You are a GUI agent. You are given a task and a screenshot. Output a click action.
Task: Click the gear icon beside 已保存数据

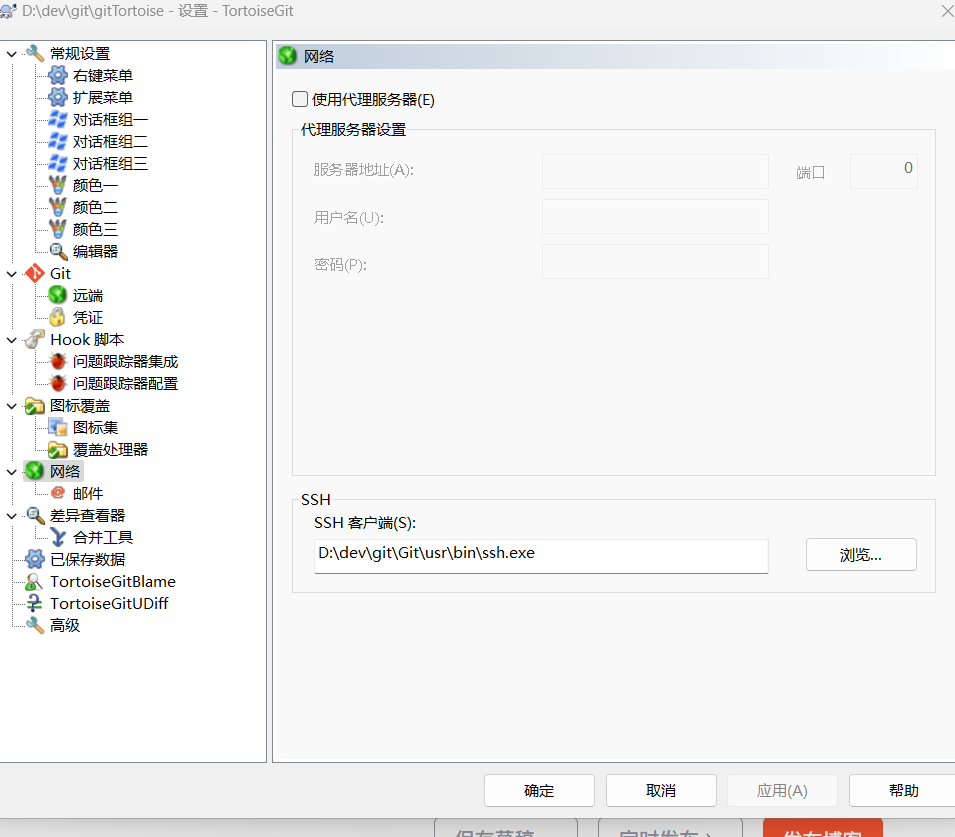coord(35,559)
